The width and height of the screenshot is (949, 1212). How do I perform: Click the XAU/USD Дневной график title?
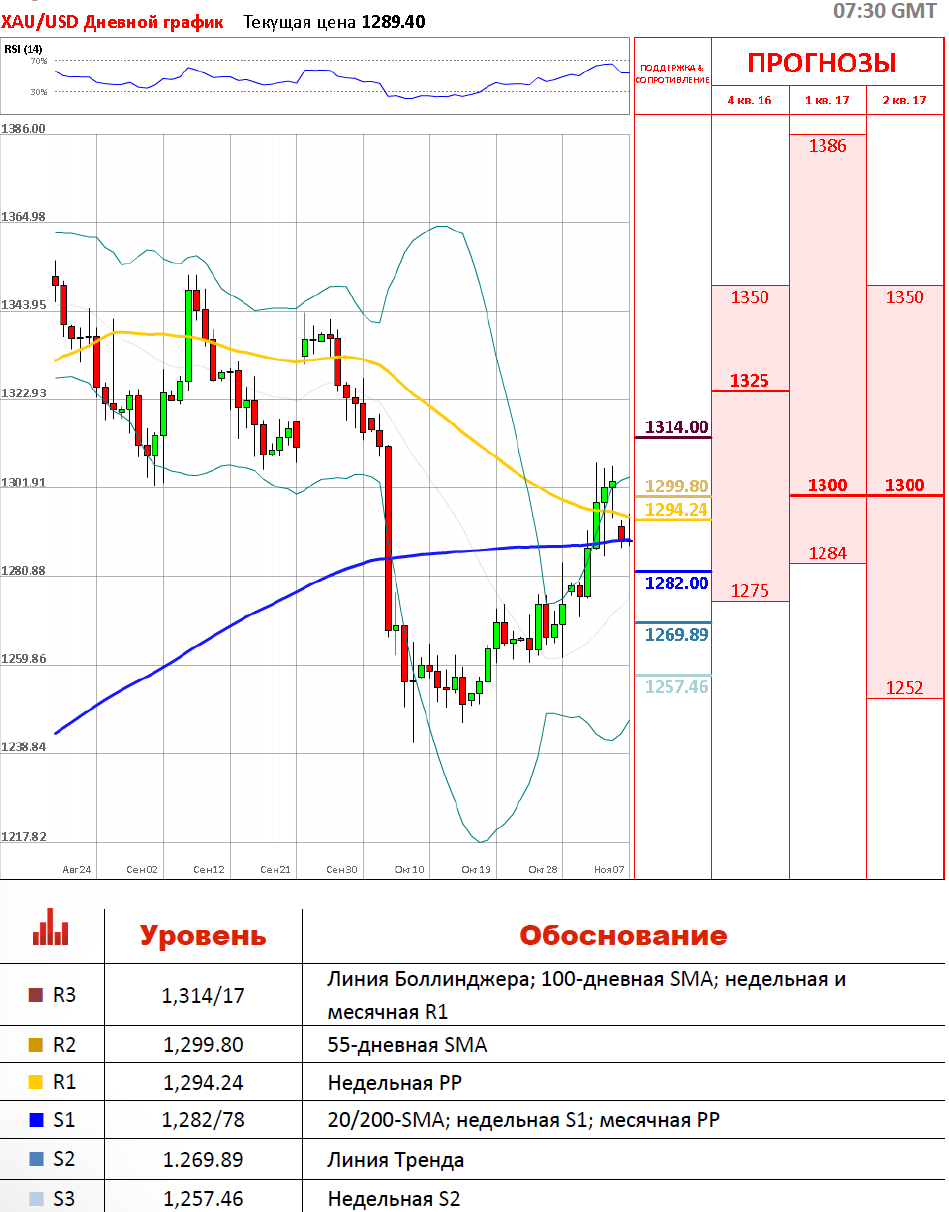point(112,21)
